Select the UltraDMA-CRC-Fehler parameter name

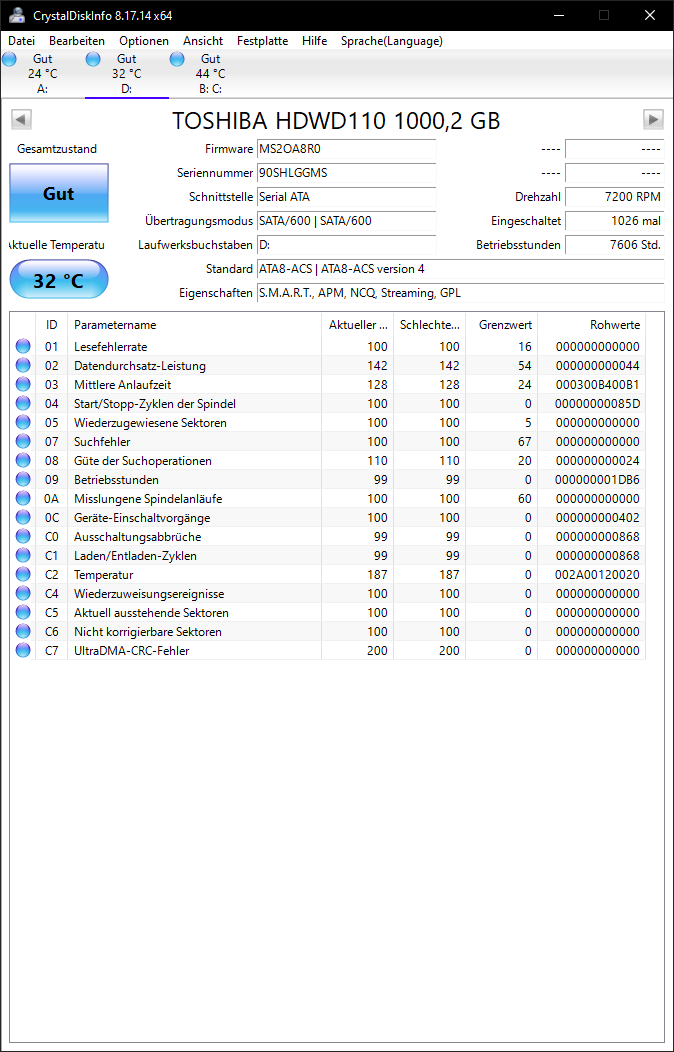pyautogui.click(x=131, y=651)
